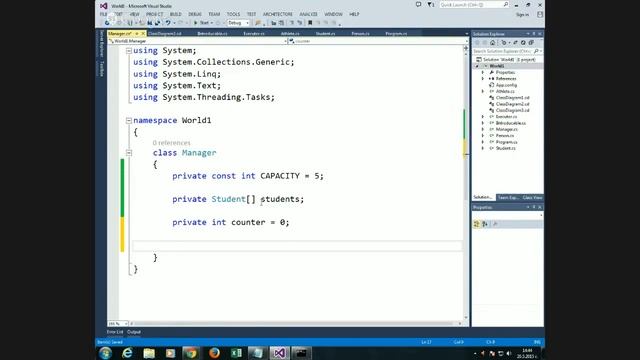Open the FILE menu
640x360 pixels.
(x=104, y=14)
